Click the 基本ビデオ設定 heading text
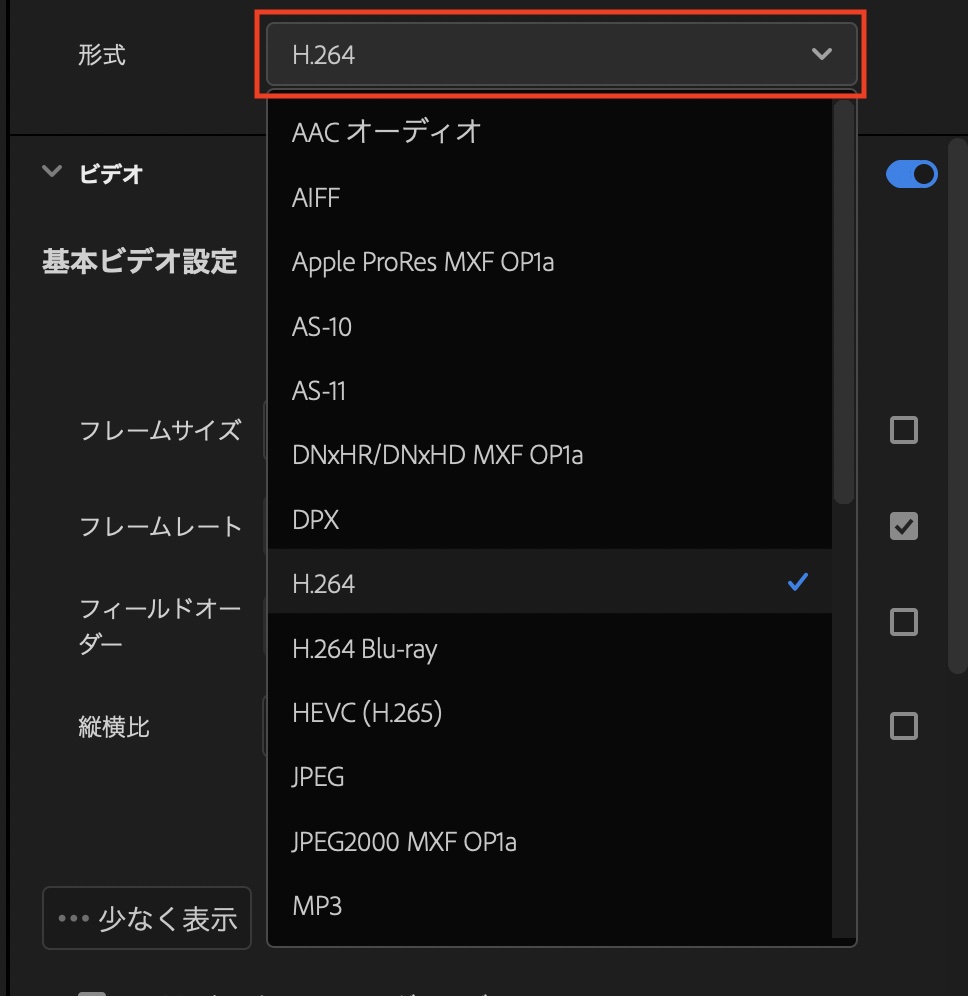The width and height of the screenshot is (968, 996). pos(140,262)
